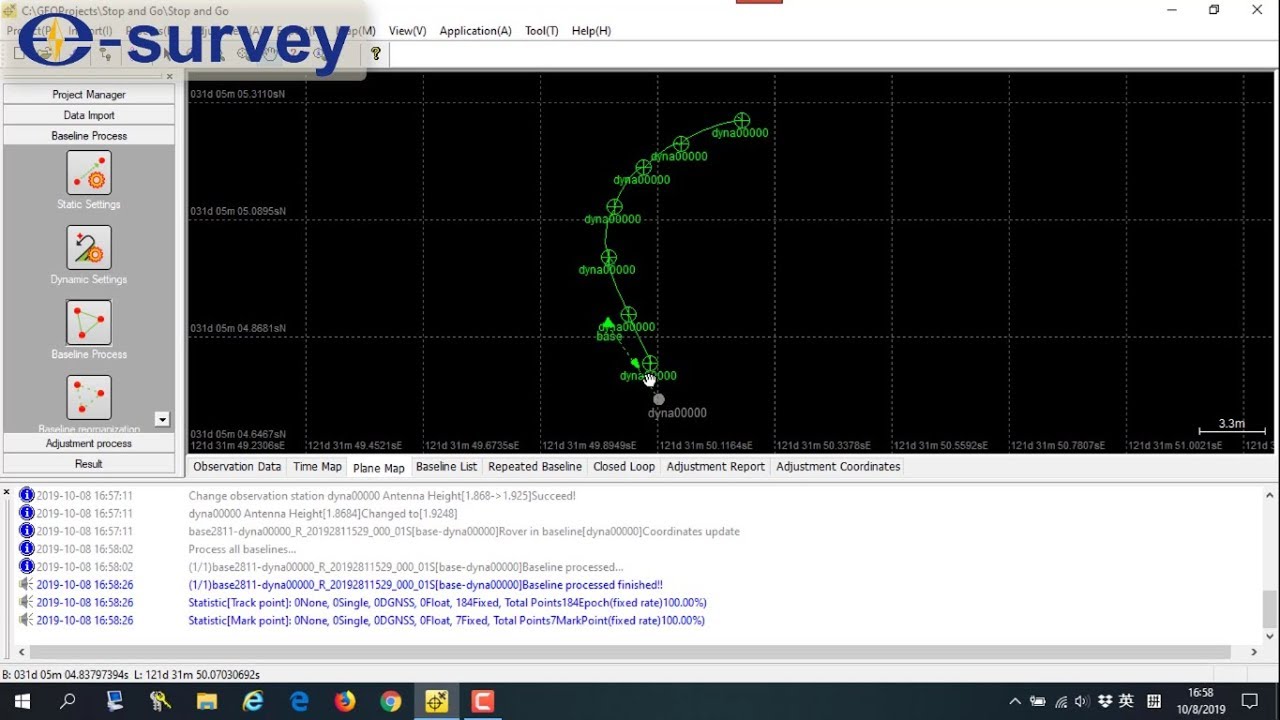Select the 'Statistic[Track point]' log line
1280x720 pixels.
(447, 603)
